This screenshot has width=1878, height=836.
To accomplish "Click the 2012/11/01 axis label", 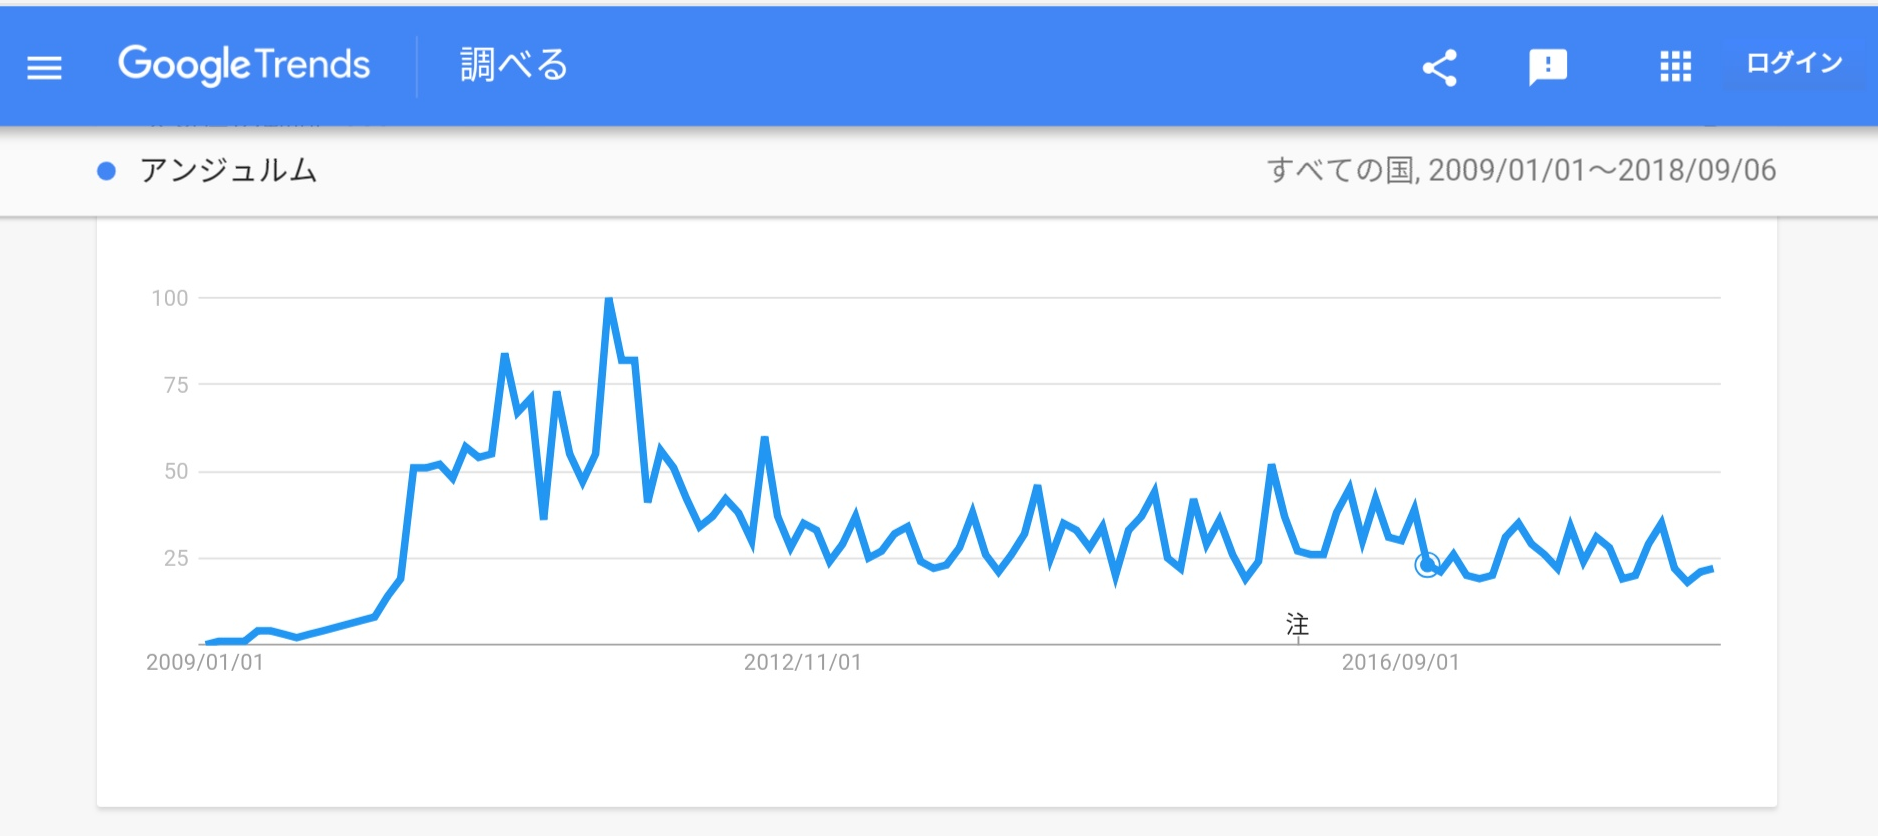I will (802, 662).
